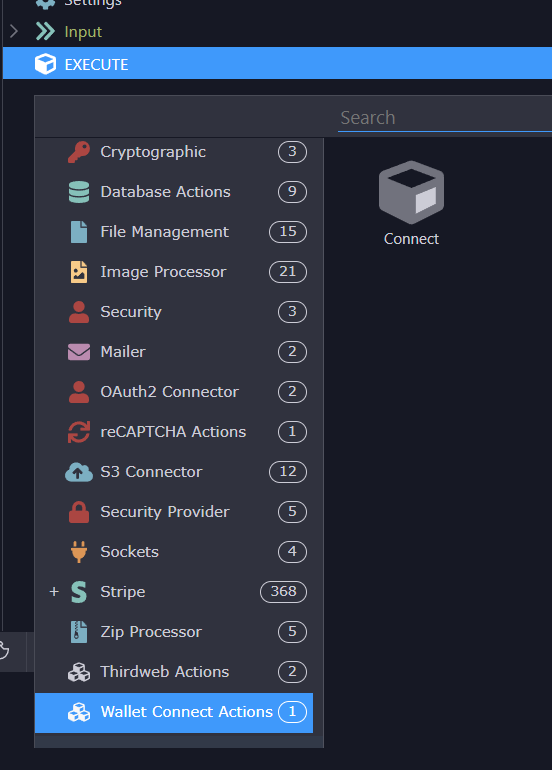Focus the Search actions field
Viewport: 552px width, 770px height.
445,118
